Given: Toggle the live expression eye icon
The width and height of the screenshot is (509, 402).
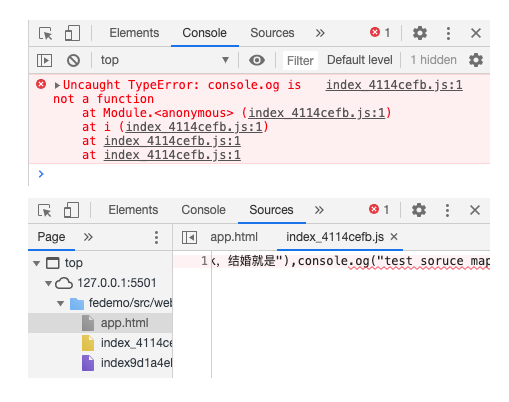Looking at the screenshot, I should click(257, 60).
